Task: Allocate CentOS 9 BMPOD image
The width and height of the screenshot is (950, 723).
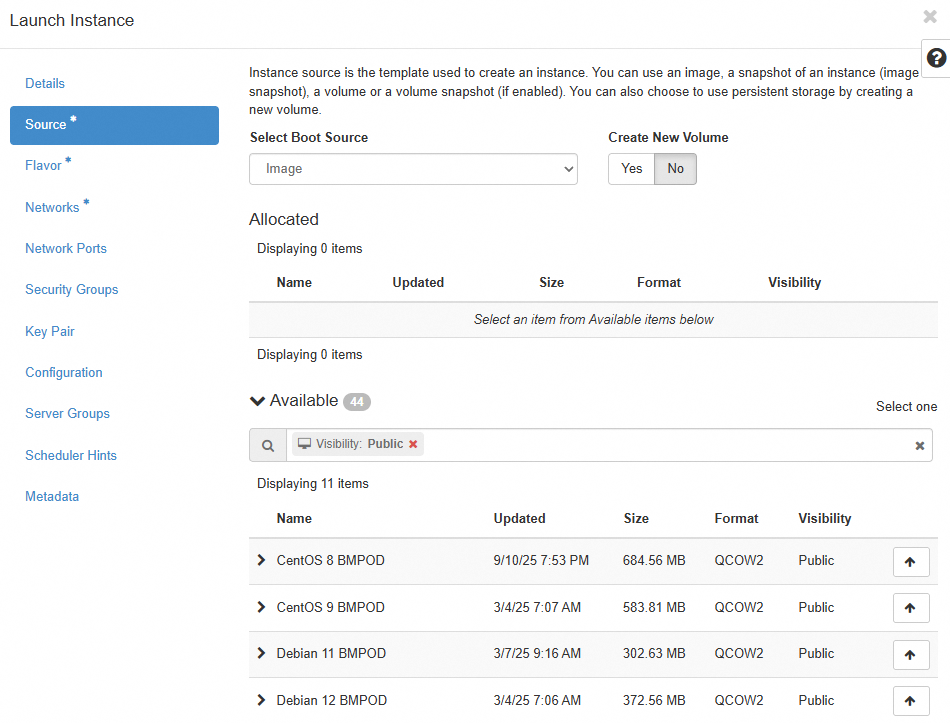Action: tap(911, 608)
